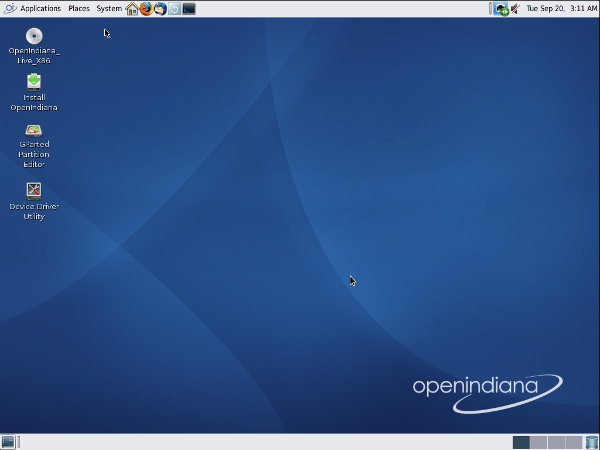This screenshot has width=600, height=450.
Task: Click the muted volume speaker icon
Action: point(515,9)
